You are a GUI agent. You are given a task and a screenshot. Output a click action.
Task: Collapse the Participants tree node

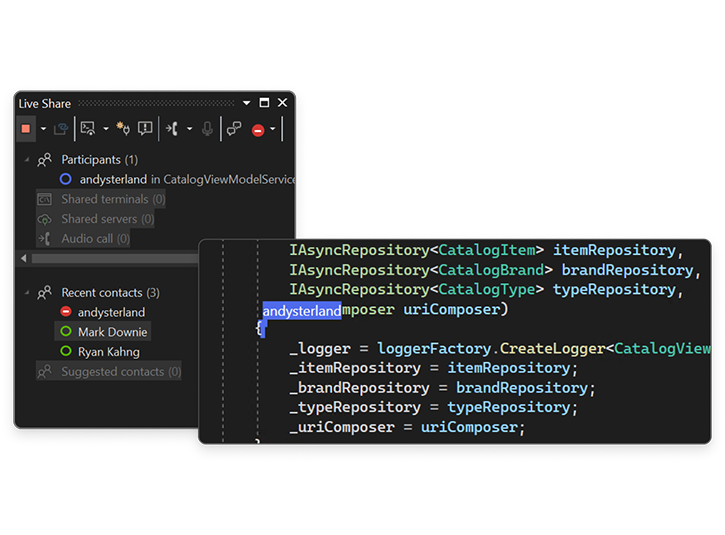(x=27, y=160)
